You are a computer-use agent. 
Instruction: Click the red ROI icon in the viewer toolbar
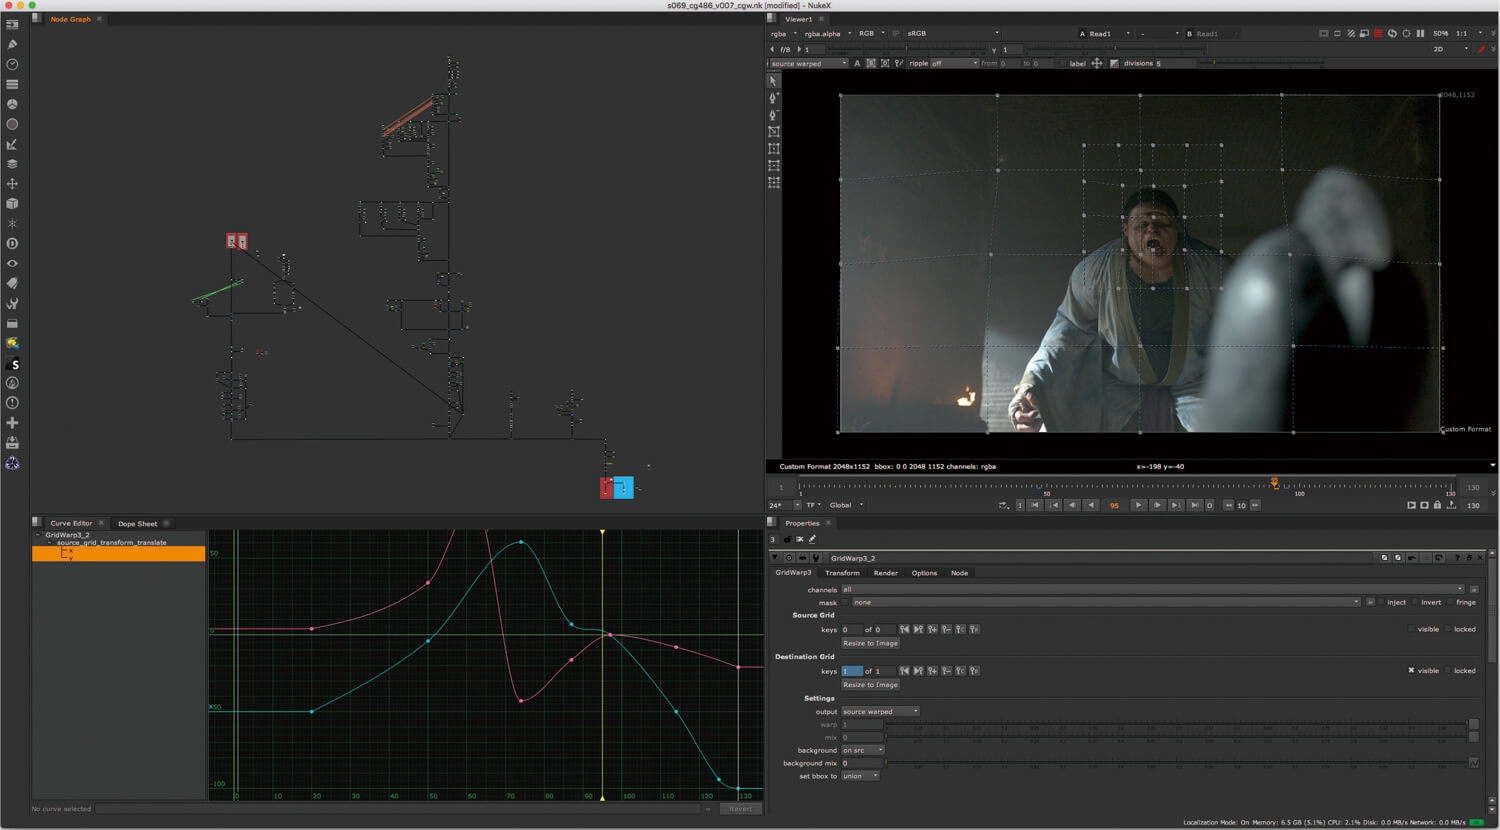1378,33
